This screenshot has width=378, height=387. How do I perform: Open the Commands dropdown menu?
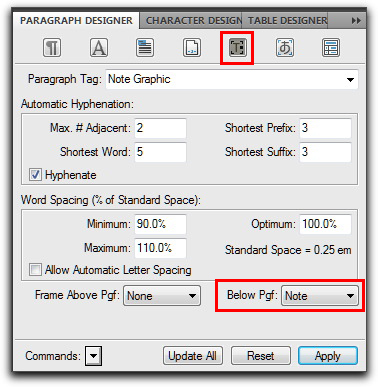93,356
